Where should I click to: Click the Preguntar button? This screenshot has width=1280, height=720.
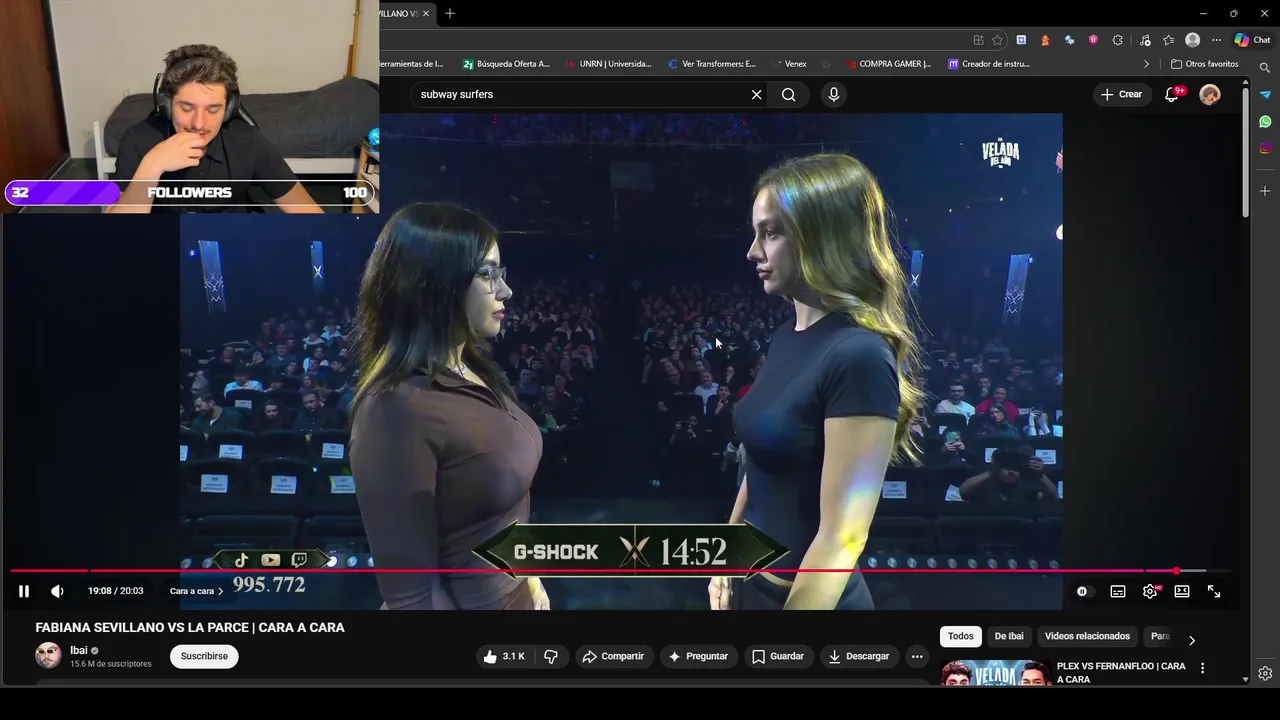[698, 656]
